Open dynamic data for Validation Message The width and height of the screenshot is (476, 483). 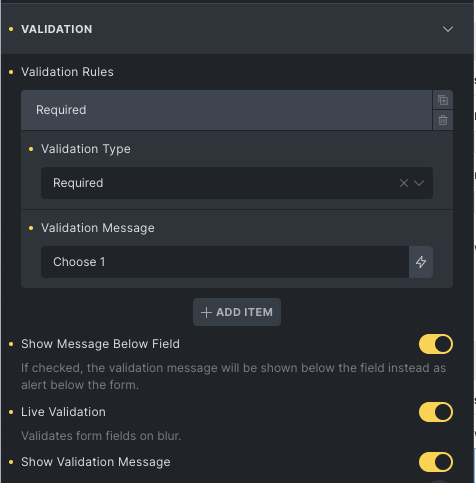click(x=421, y=262)
